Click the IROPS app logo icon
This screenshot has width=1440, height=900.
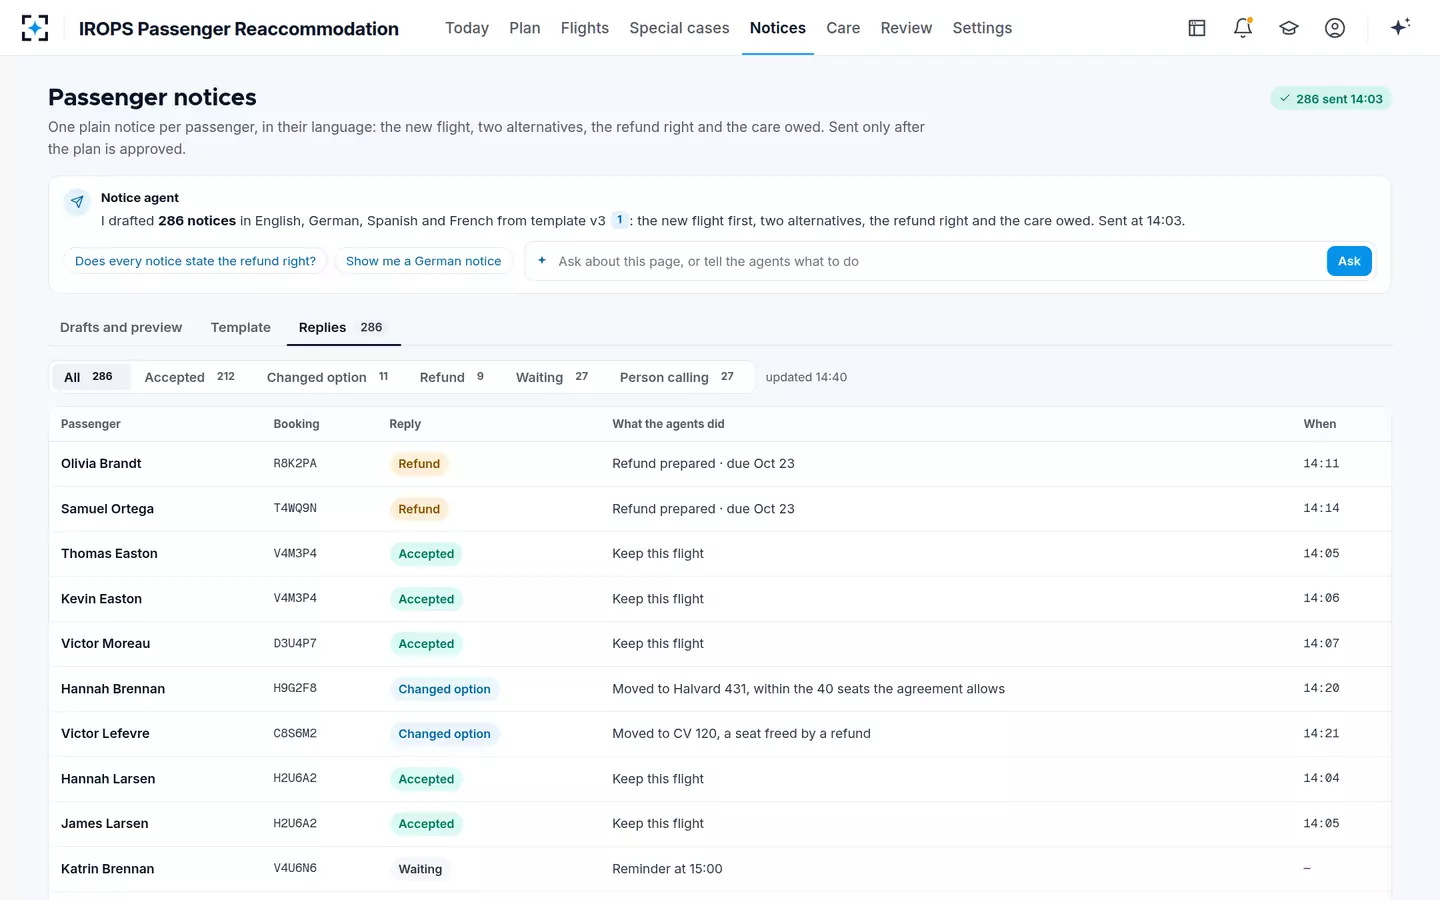pyautogui.click(x=35, y=28)
